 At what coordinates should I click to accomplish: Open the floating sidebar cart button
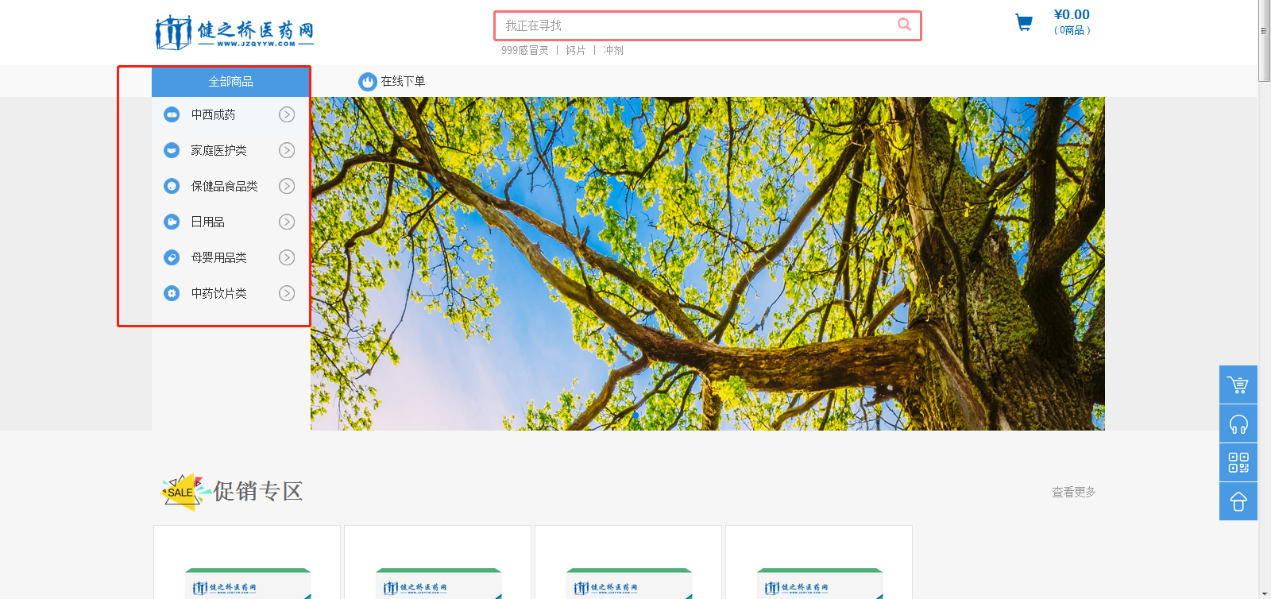(x=1238, y=385)
